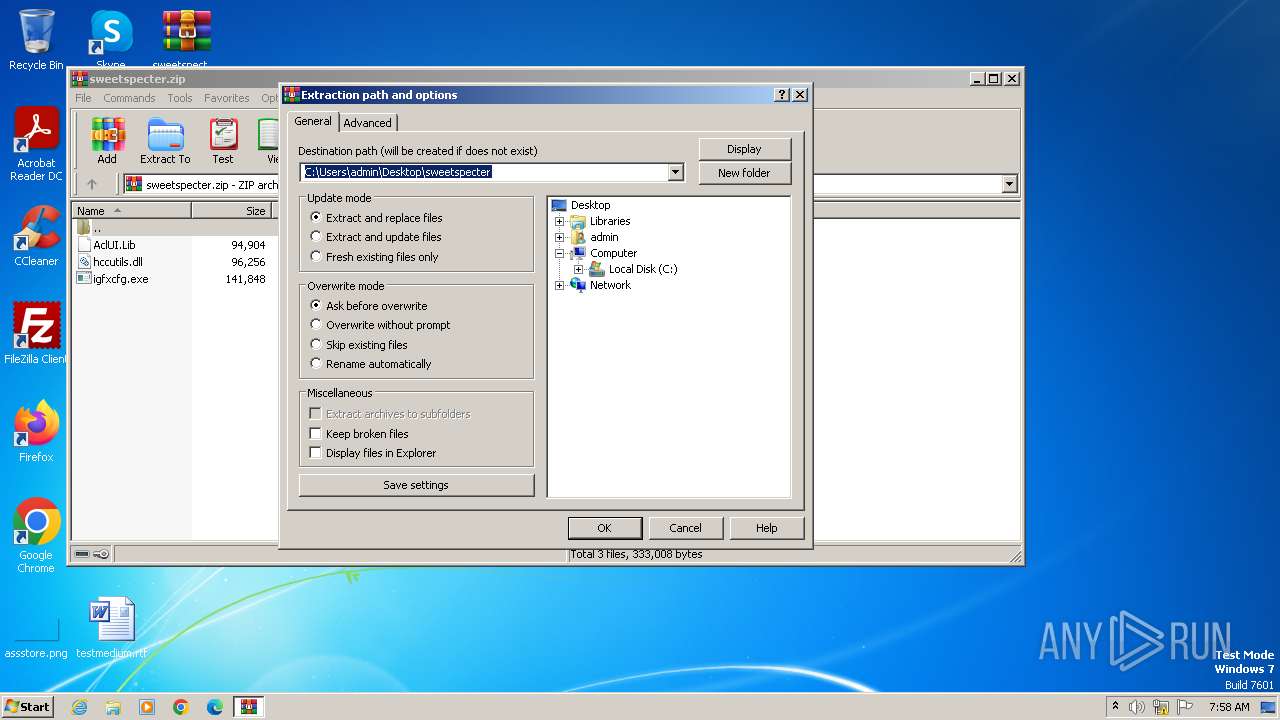This screenshot has height=720, width=1280.
Task: Click the volume speaker tray icon
Action: (x=1137, y=707)
